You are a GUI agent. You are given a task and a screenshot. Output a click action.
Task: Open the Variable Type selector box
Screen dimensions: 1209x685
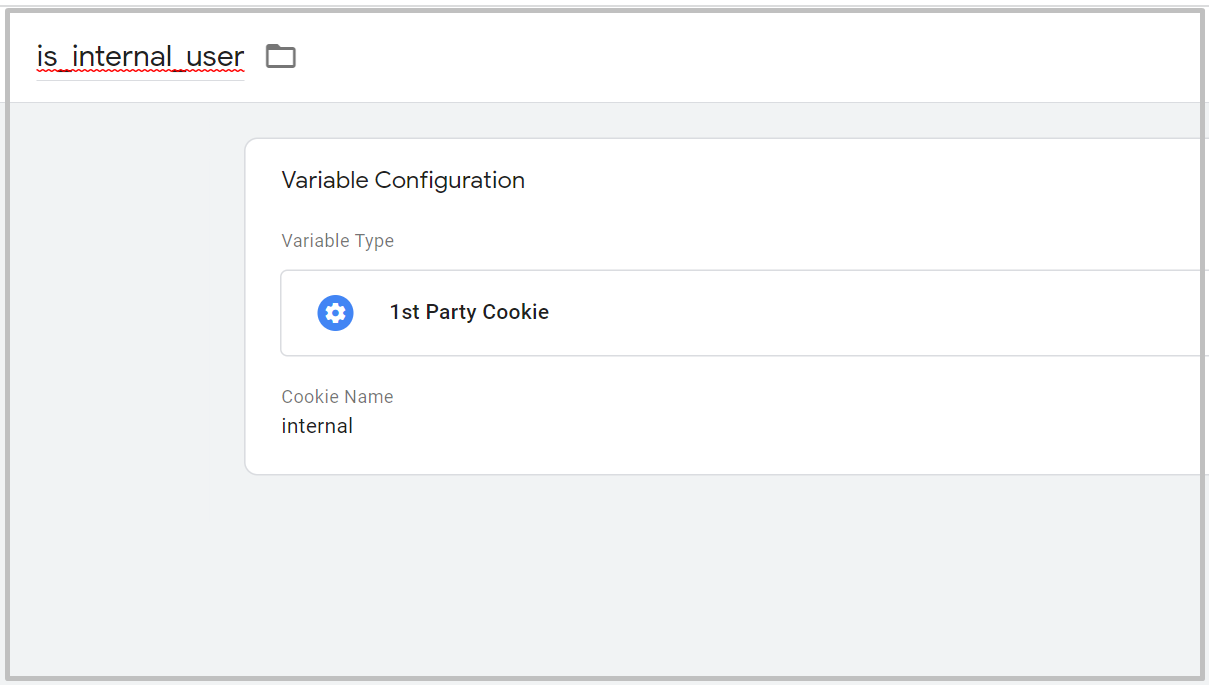744,312
